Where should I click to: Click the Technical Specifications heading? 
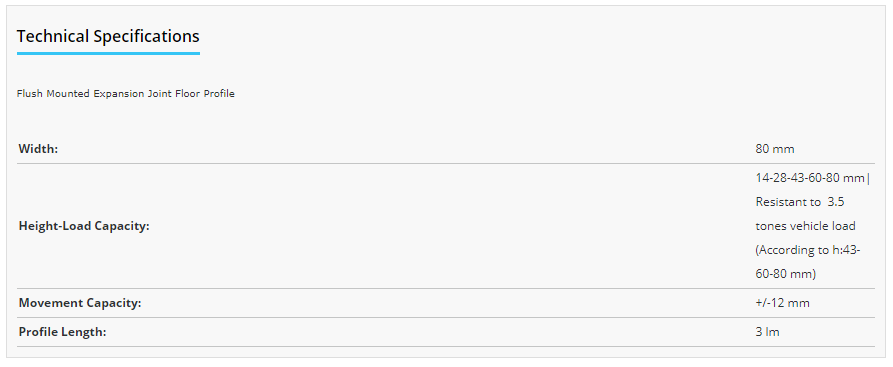click(108, 36)
